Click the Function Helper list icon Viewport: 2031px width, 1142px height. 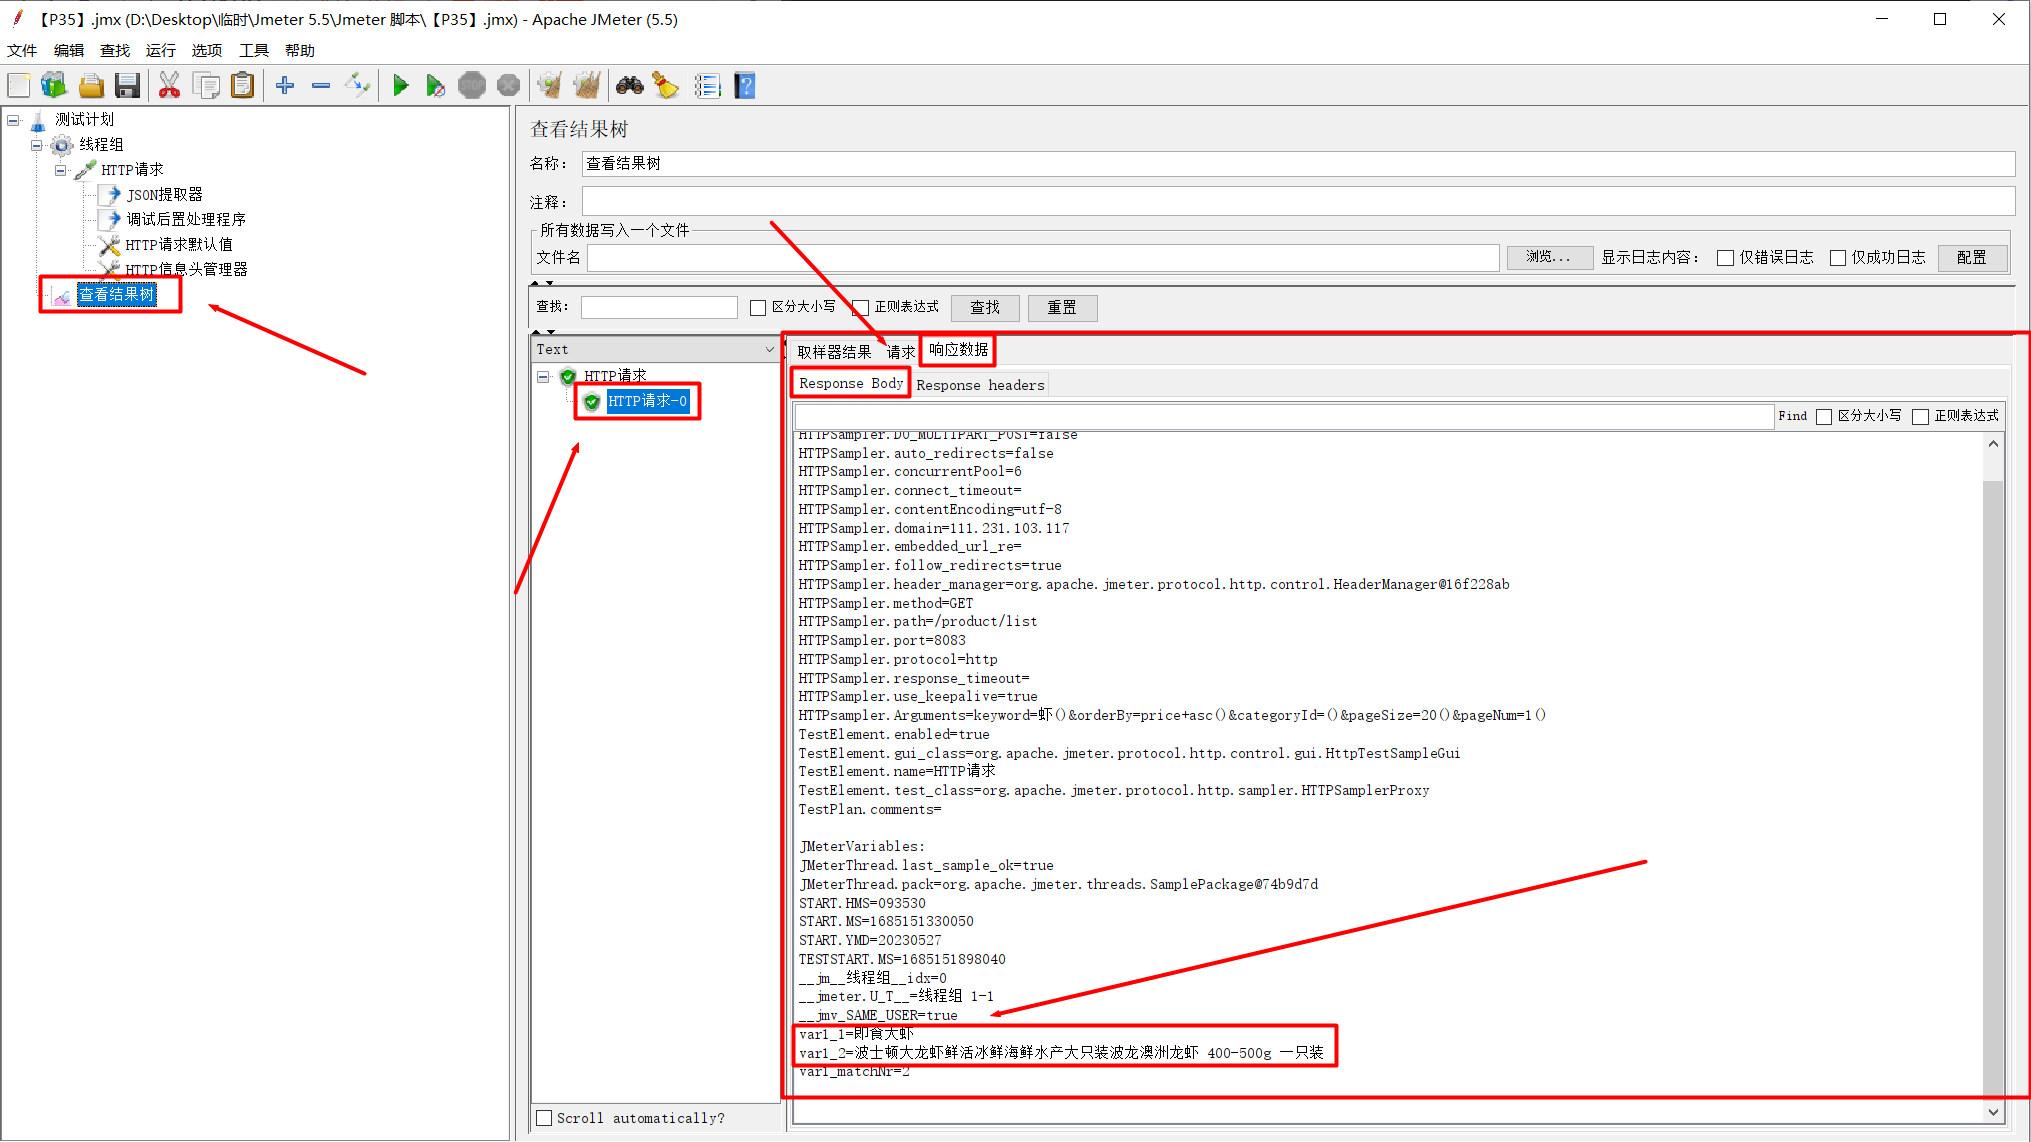707,86
